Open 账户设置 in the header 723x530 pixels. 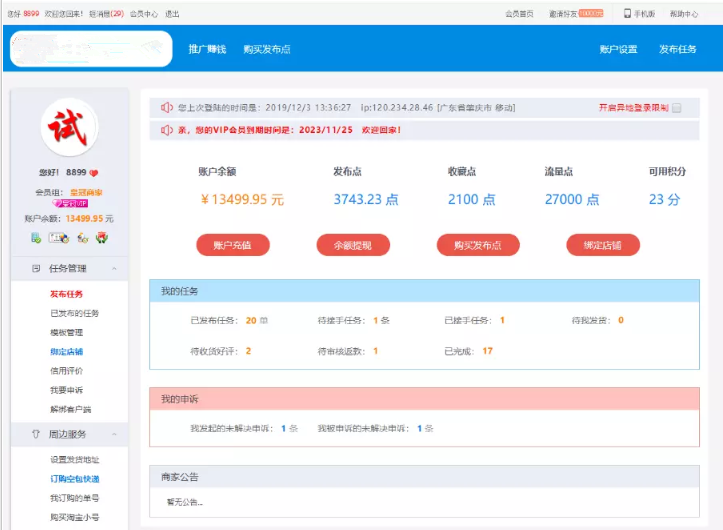(x=618, y=49)
